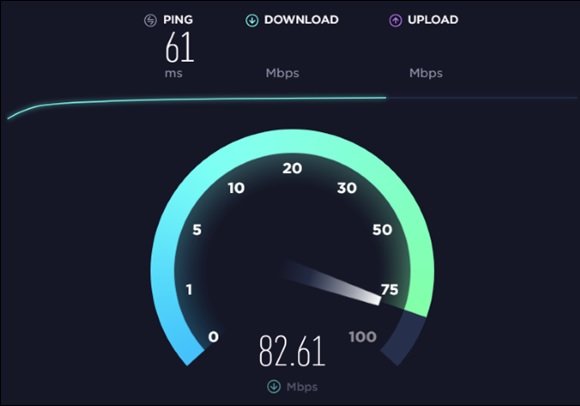Click the 50 mark on the gauge
The height and width of the screenshot is (406, 580).
click(x=382, y=230)
